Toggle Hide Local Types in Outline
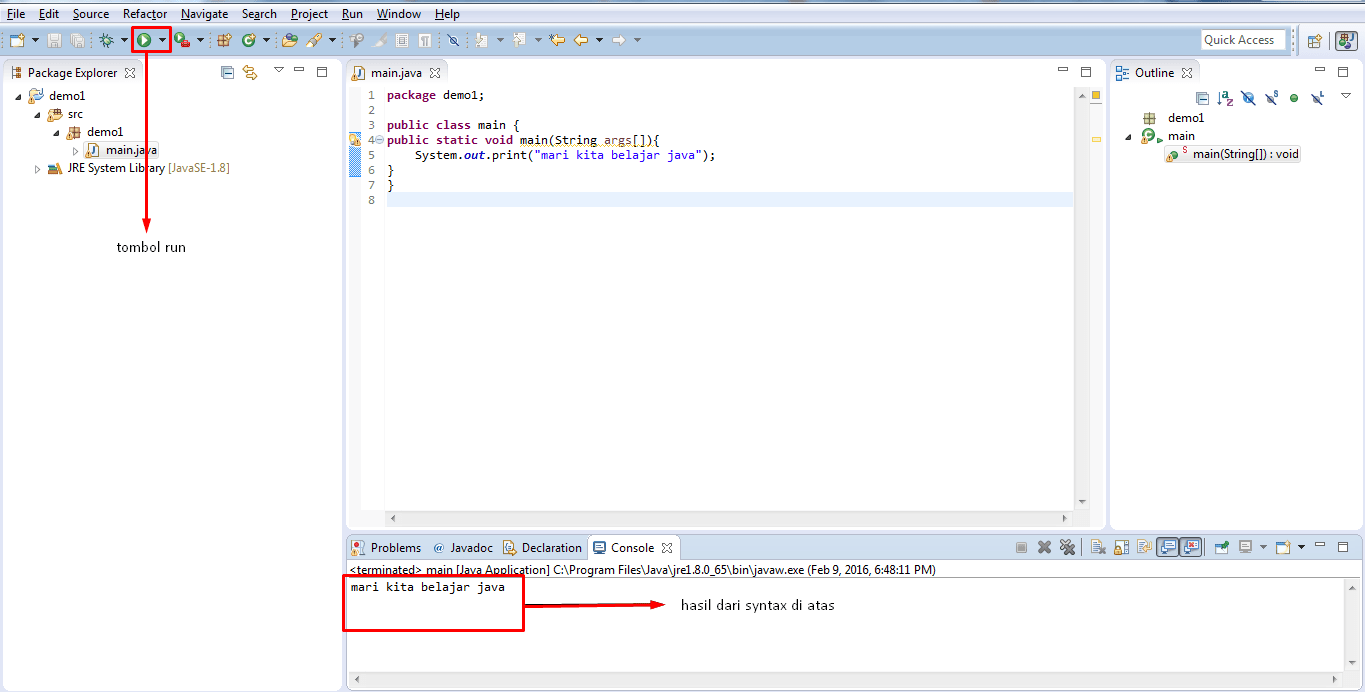1365x692 pixels. [1318, 98]
